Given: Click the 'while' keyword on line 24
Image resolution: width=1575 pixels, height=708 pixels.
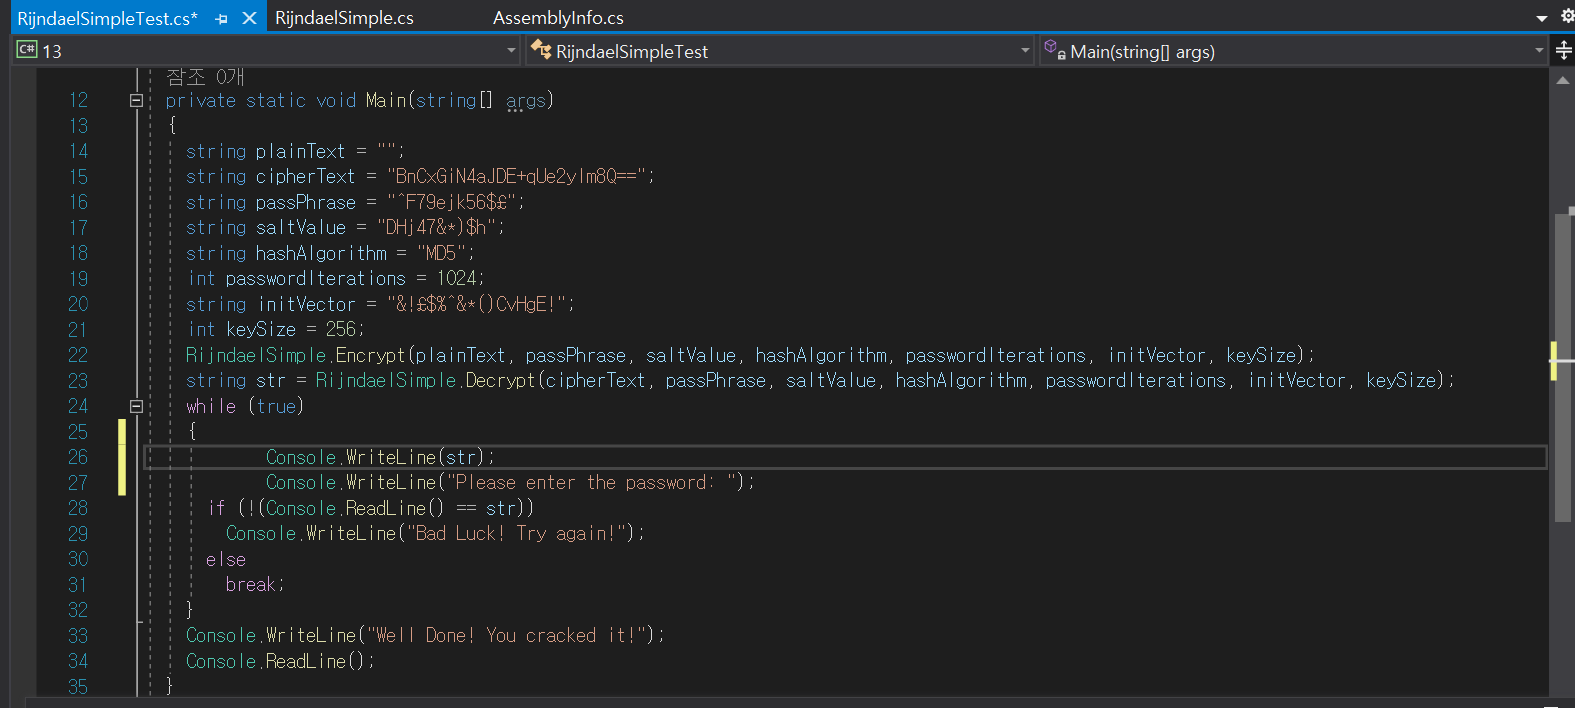Looking at the screenshot, I should click(x=211, y=406).
